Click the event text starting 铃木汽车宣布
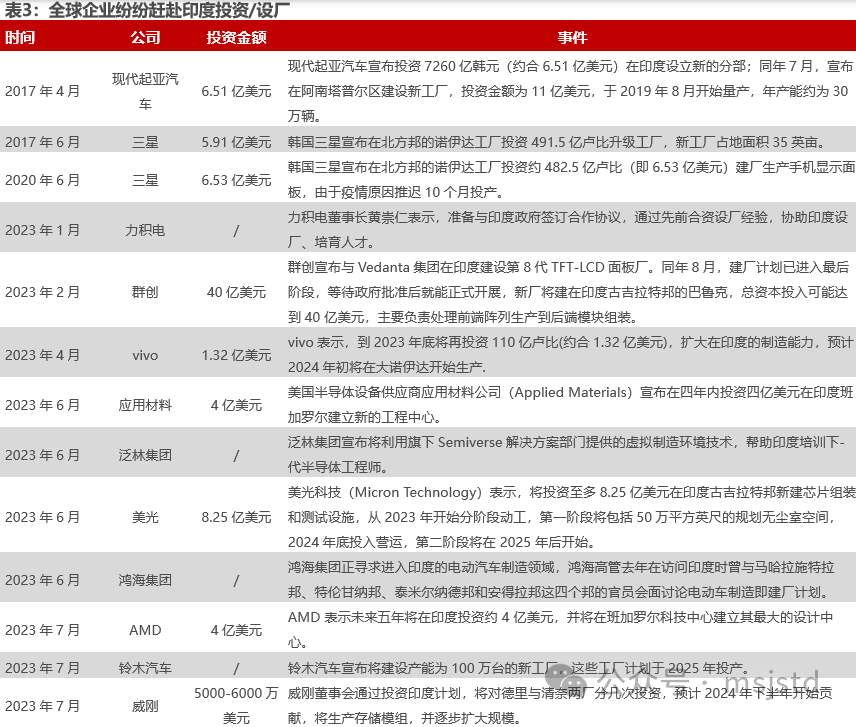The image size is (856, 727). (x=519, y=668)
